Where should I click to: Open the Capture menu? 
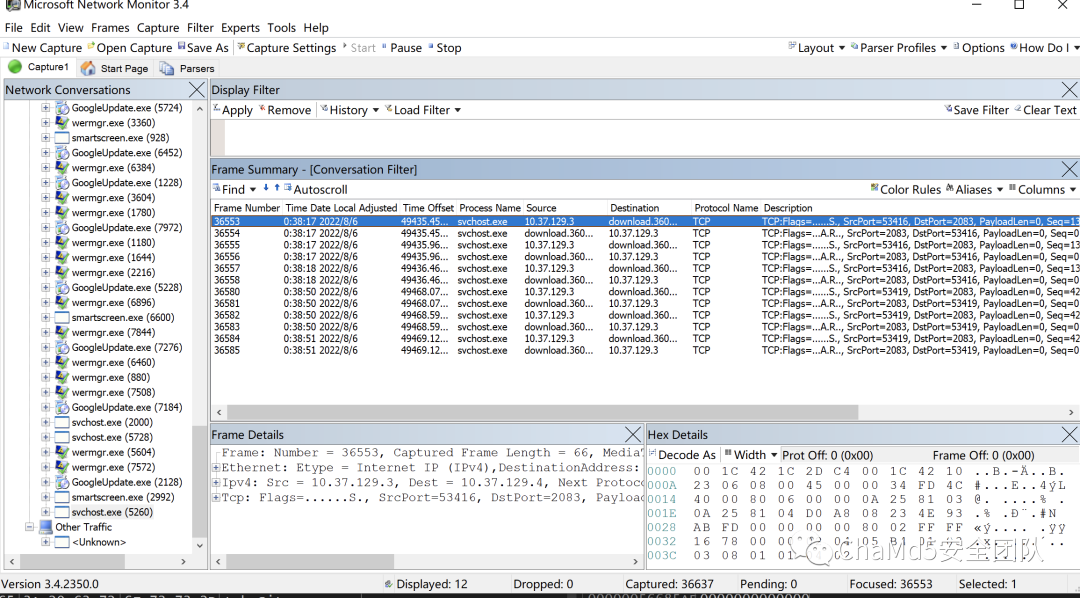158,28
